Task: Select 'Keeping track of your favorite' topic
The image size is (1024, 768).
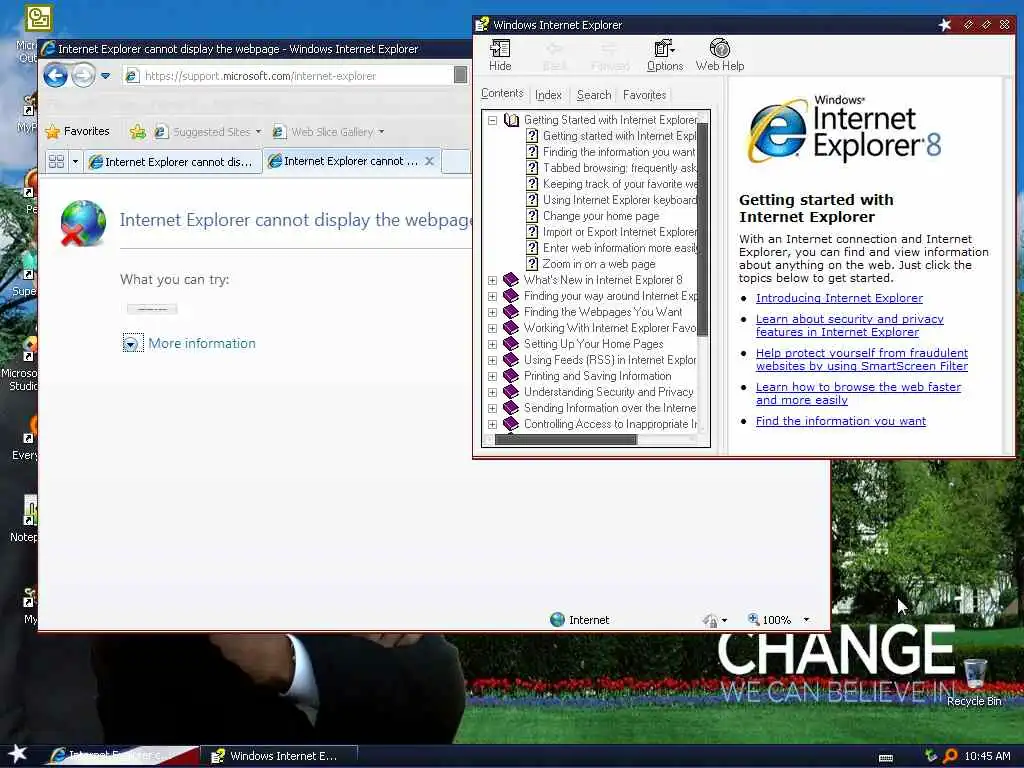Action: (620, 184)
